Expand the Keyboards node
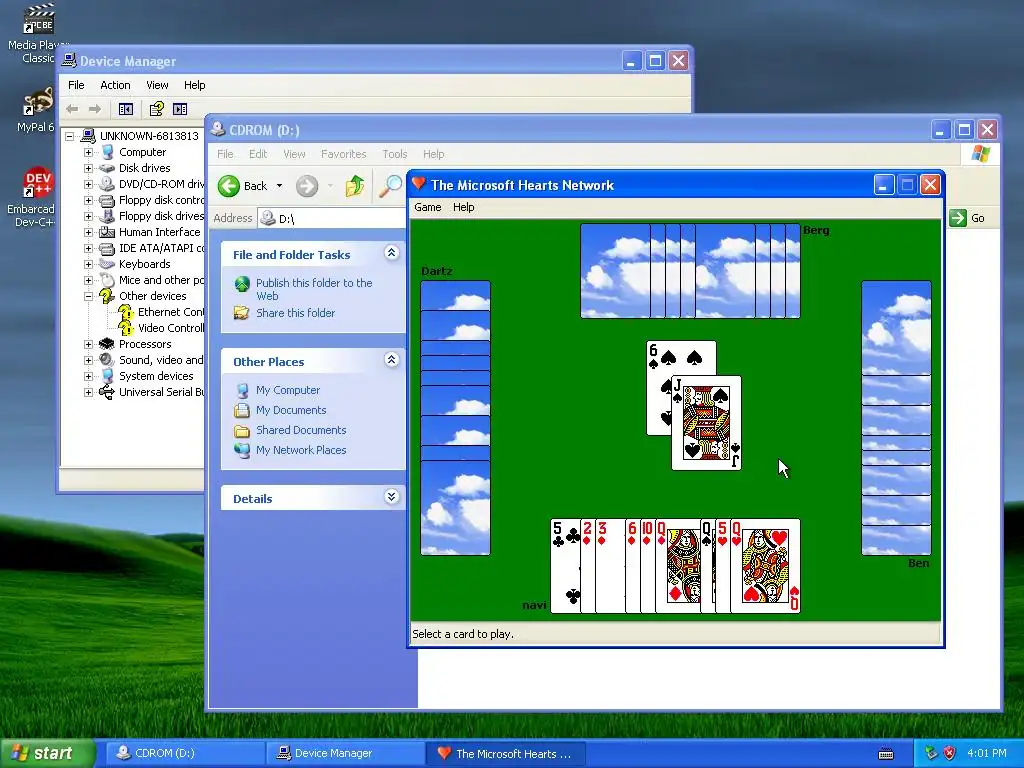Viewport: 1024px width, 768px height. [88, 264]
